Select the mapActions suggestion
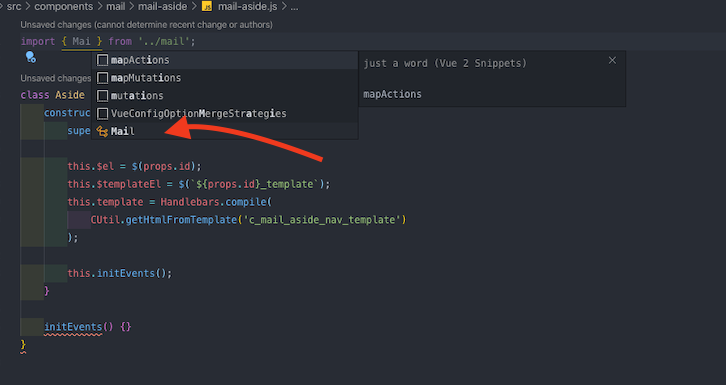 225,60
